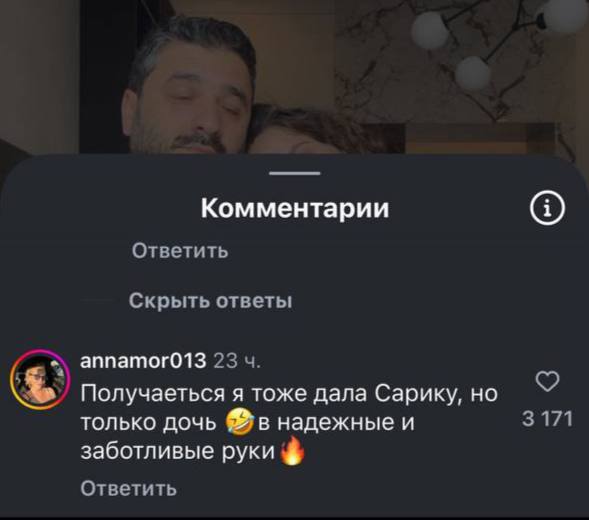Viewport: 589px width, 520px height.
Task: Click the laughing emoji in comment
Action: (239, 424)
